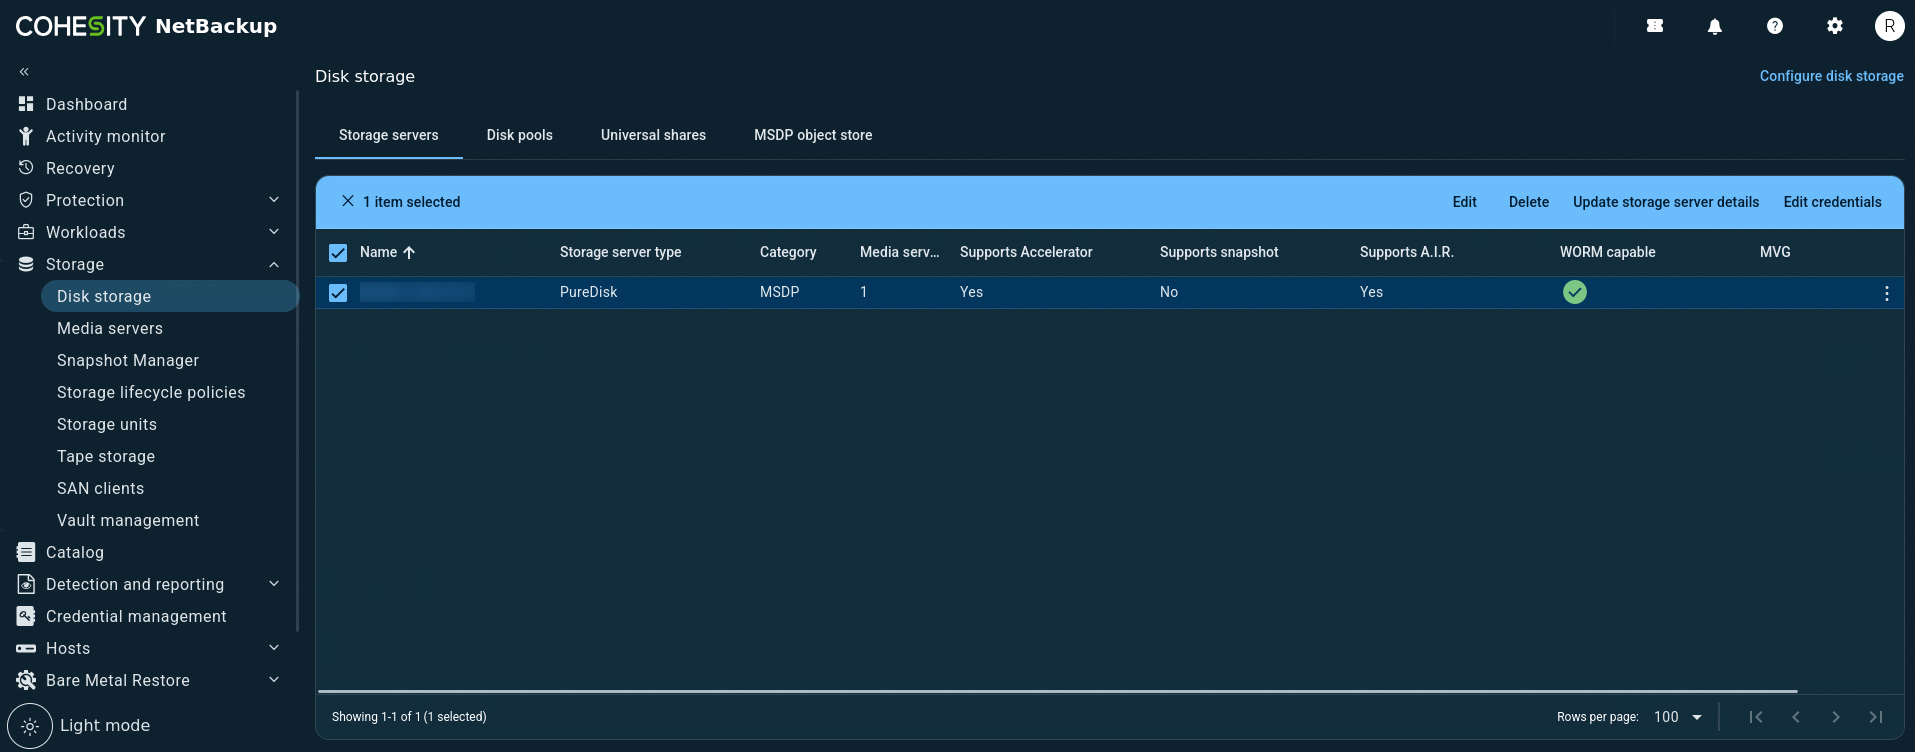1915x752 pixels.
Task: Open SAN clients in sidebar
Action: tap(100, 488)
